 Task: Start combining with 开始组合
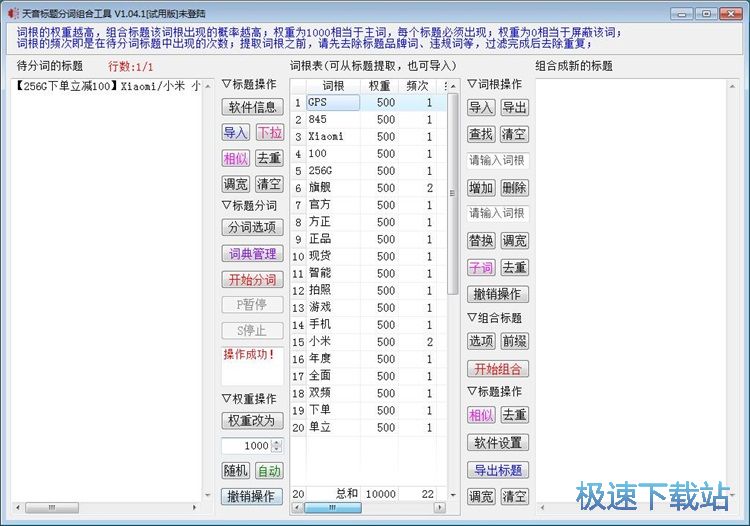tap(497, 369)
